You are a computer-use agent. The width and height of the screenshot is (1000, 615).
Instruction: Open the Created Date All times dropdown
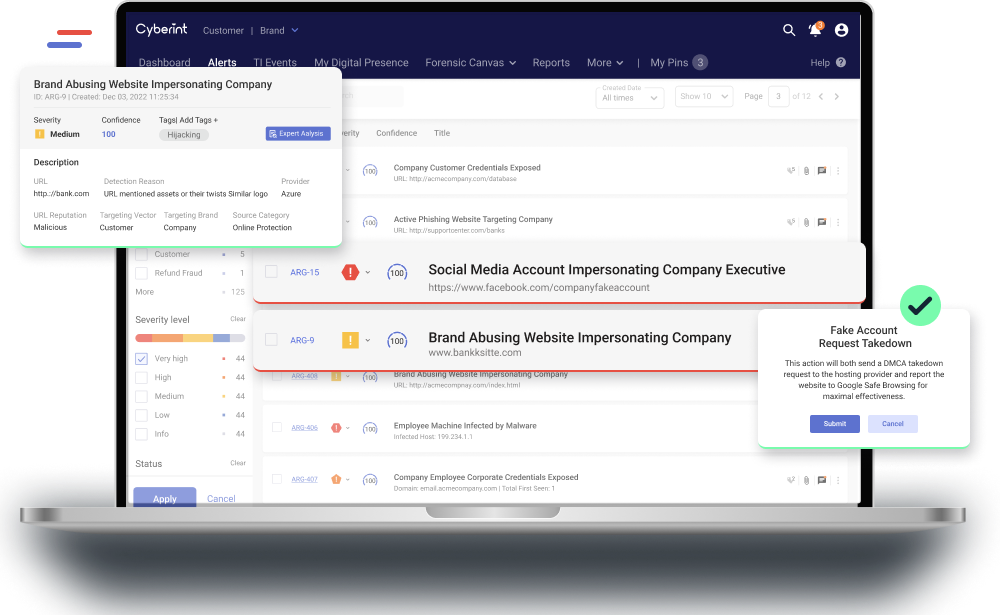point(629,98)
